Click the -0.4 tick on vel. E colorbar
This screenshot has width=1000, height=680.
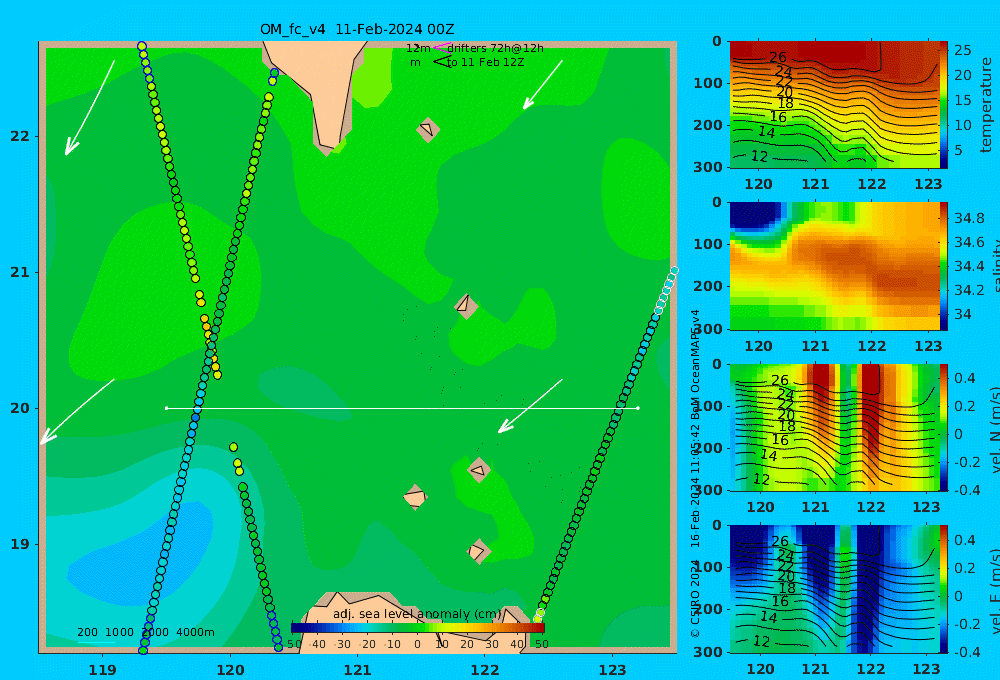coord(966,652)
